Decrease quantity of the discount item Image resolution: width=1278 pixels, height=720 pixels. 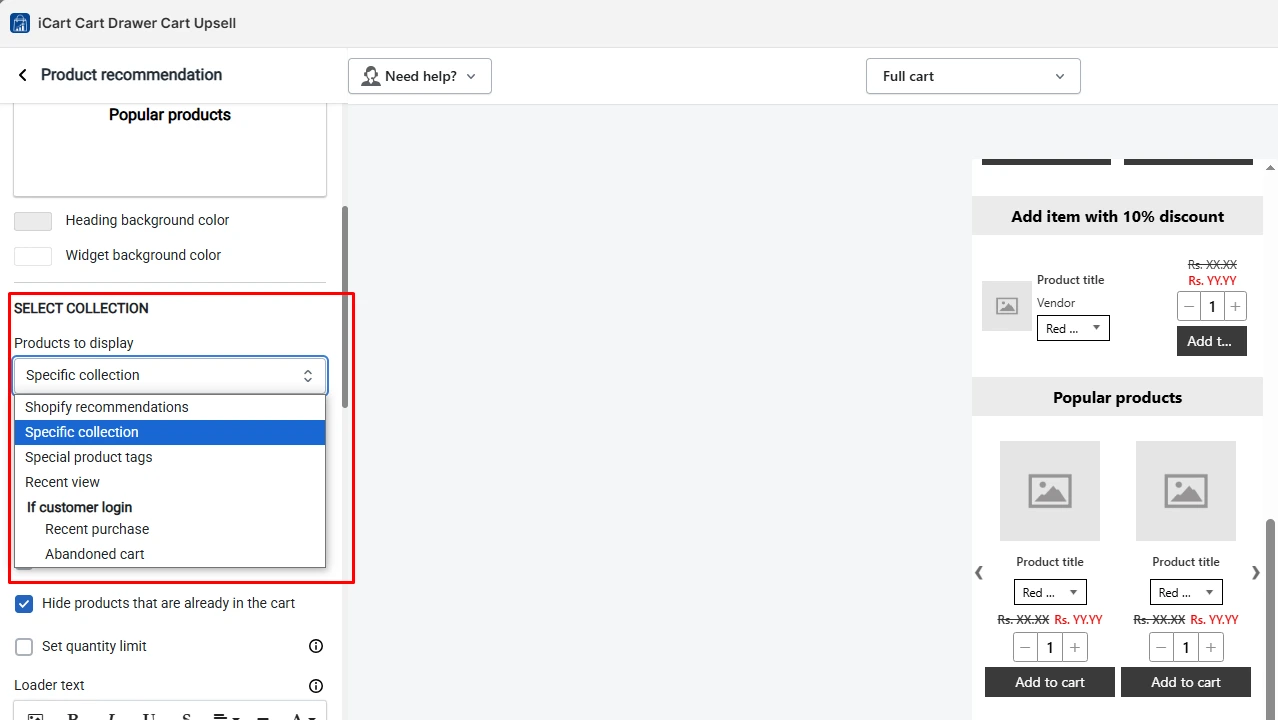1189,307
